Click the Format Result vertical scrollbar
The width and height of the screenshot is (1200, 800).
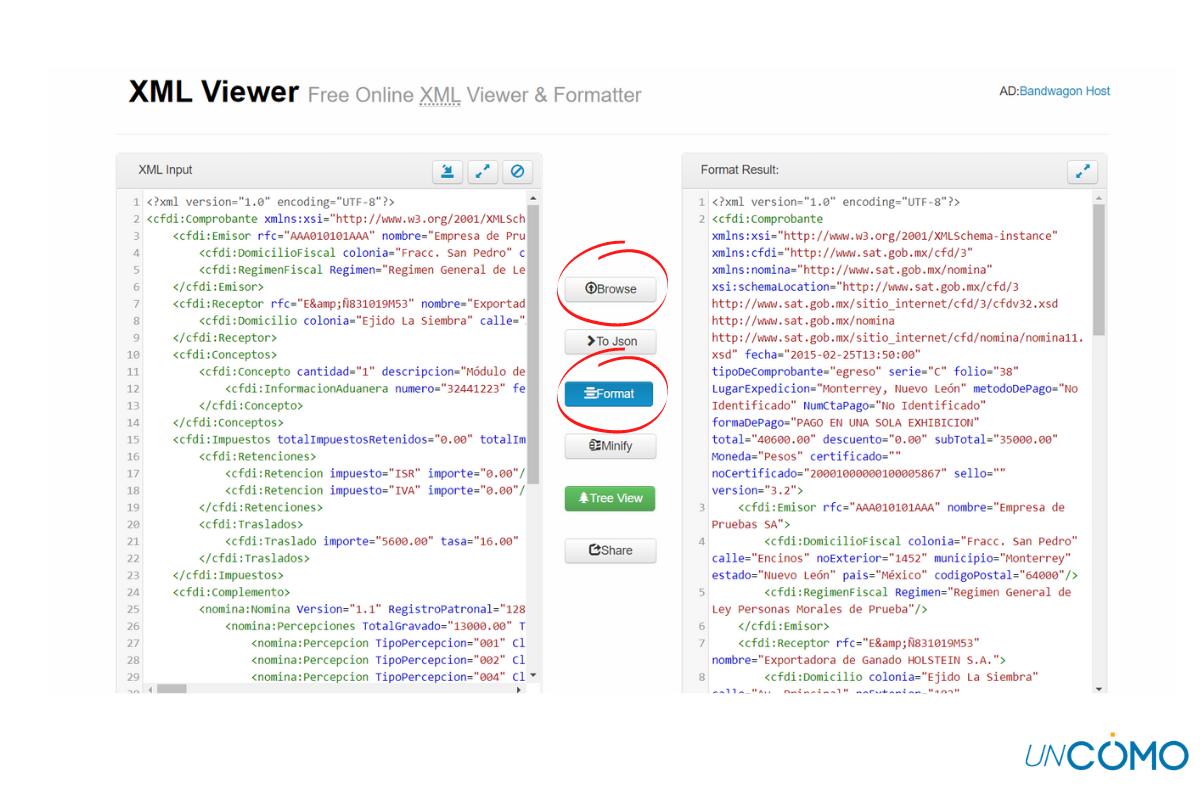tap(1100, 270)
